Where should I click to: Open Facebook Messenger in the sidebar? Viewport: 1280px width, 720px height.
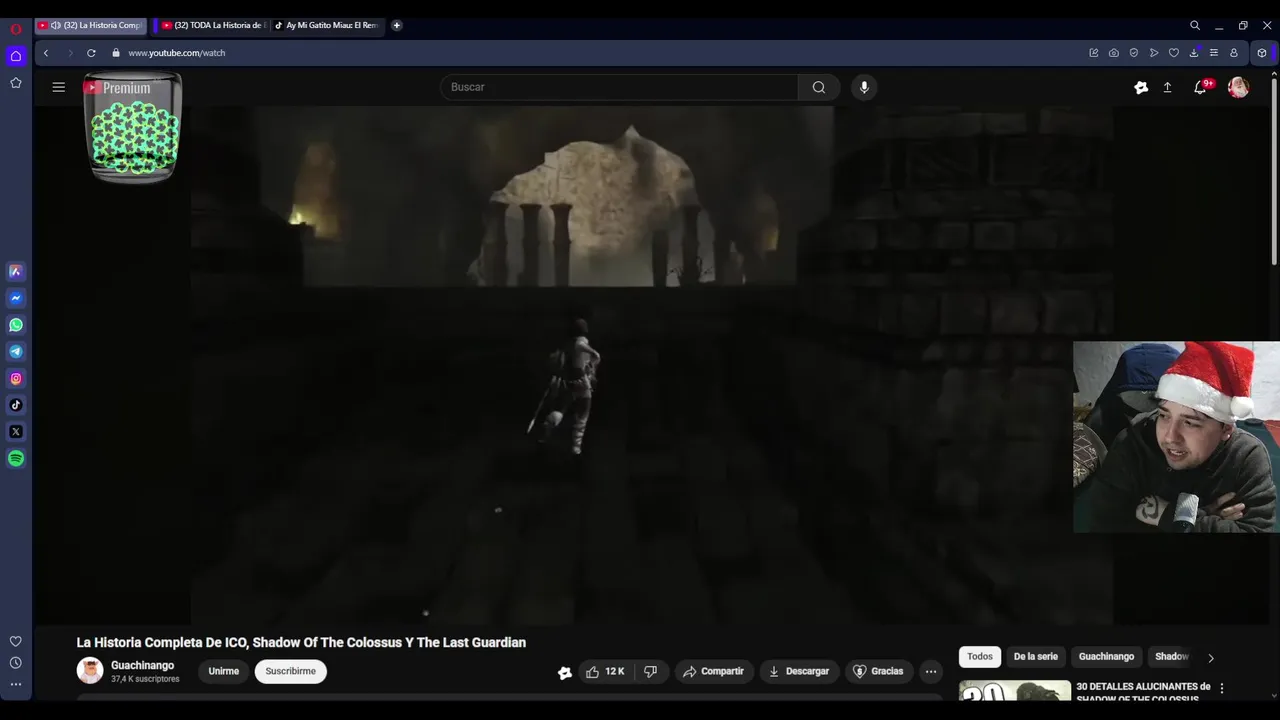tap(16, 298)
